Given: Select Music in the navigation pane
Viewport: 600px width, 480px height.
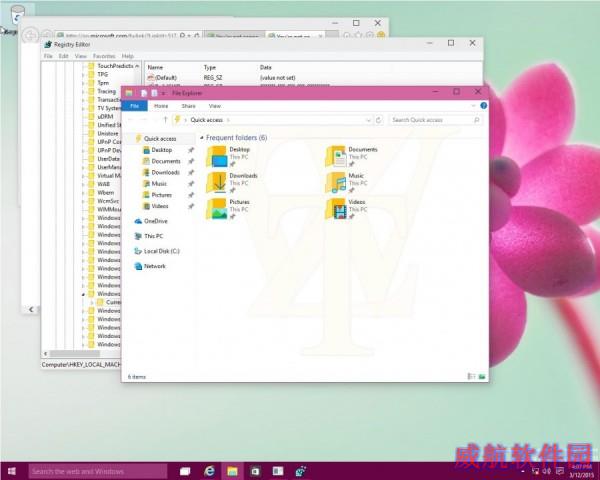Looking at the screenshot, I should tap(159, 184).
